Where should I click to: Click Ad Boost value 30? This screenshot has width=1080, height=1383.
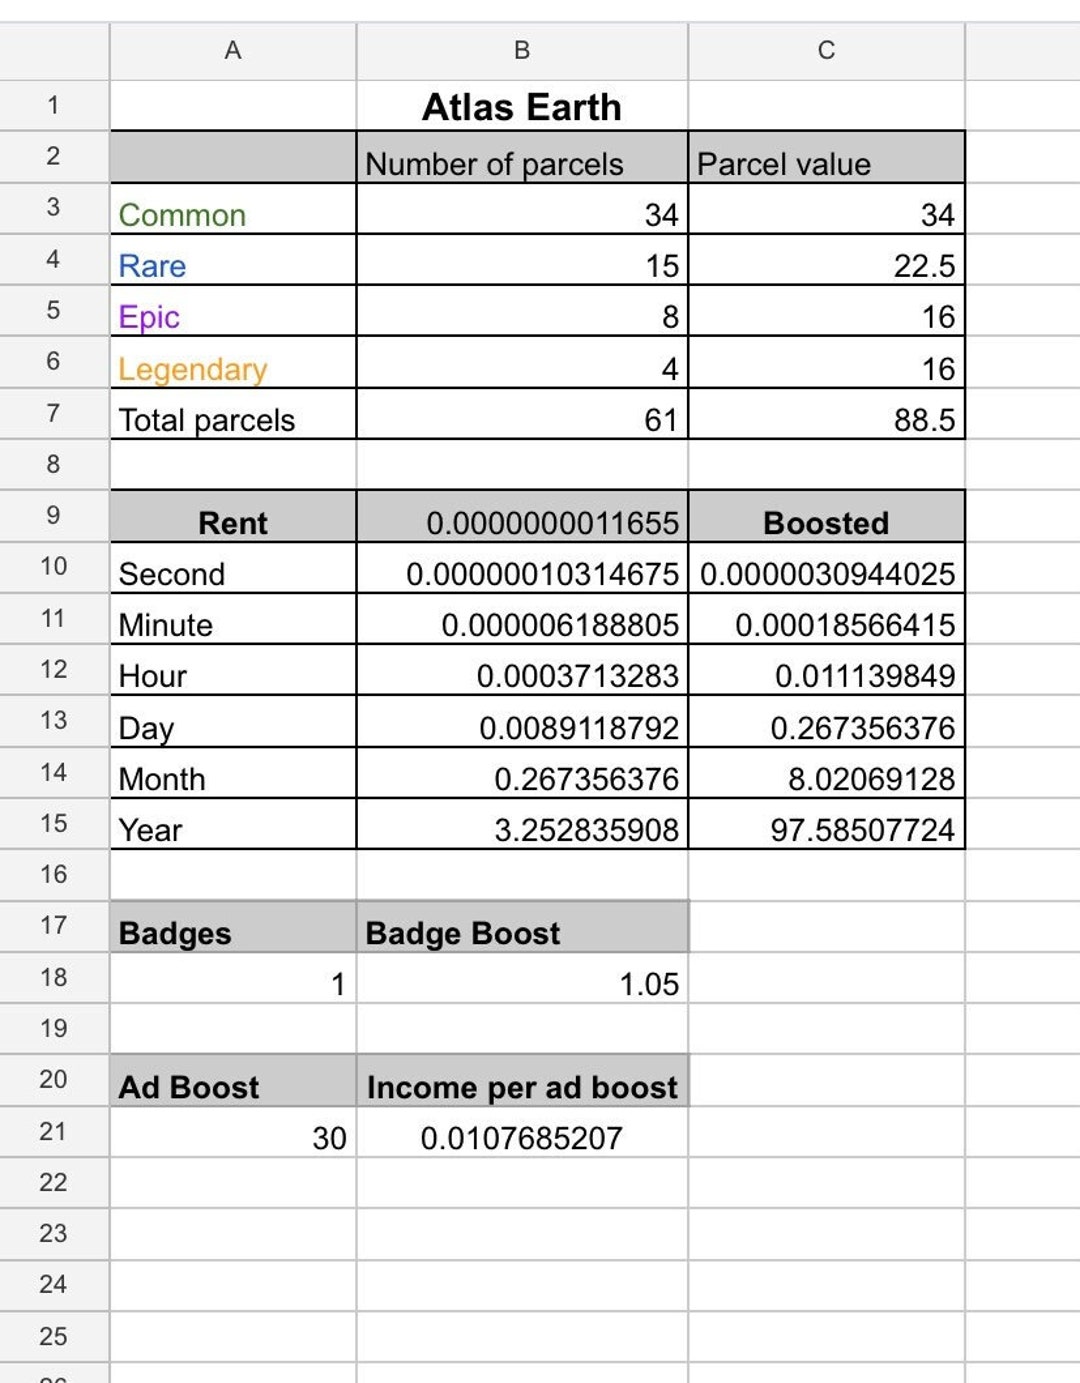233,1132
